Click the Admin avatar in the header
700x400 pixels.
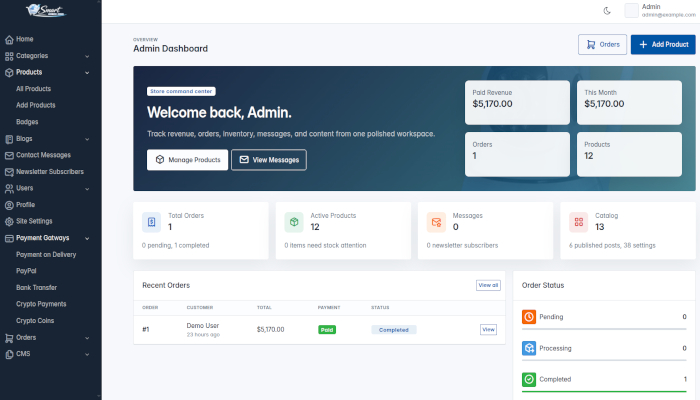631,11
